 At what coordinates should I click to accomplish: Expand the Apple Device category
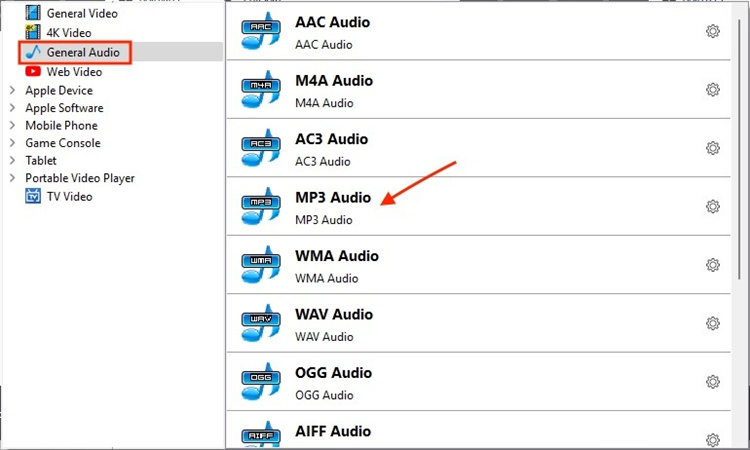pos(12,90)
